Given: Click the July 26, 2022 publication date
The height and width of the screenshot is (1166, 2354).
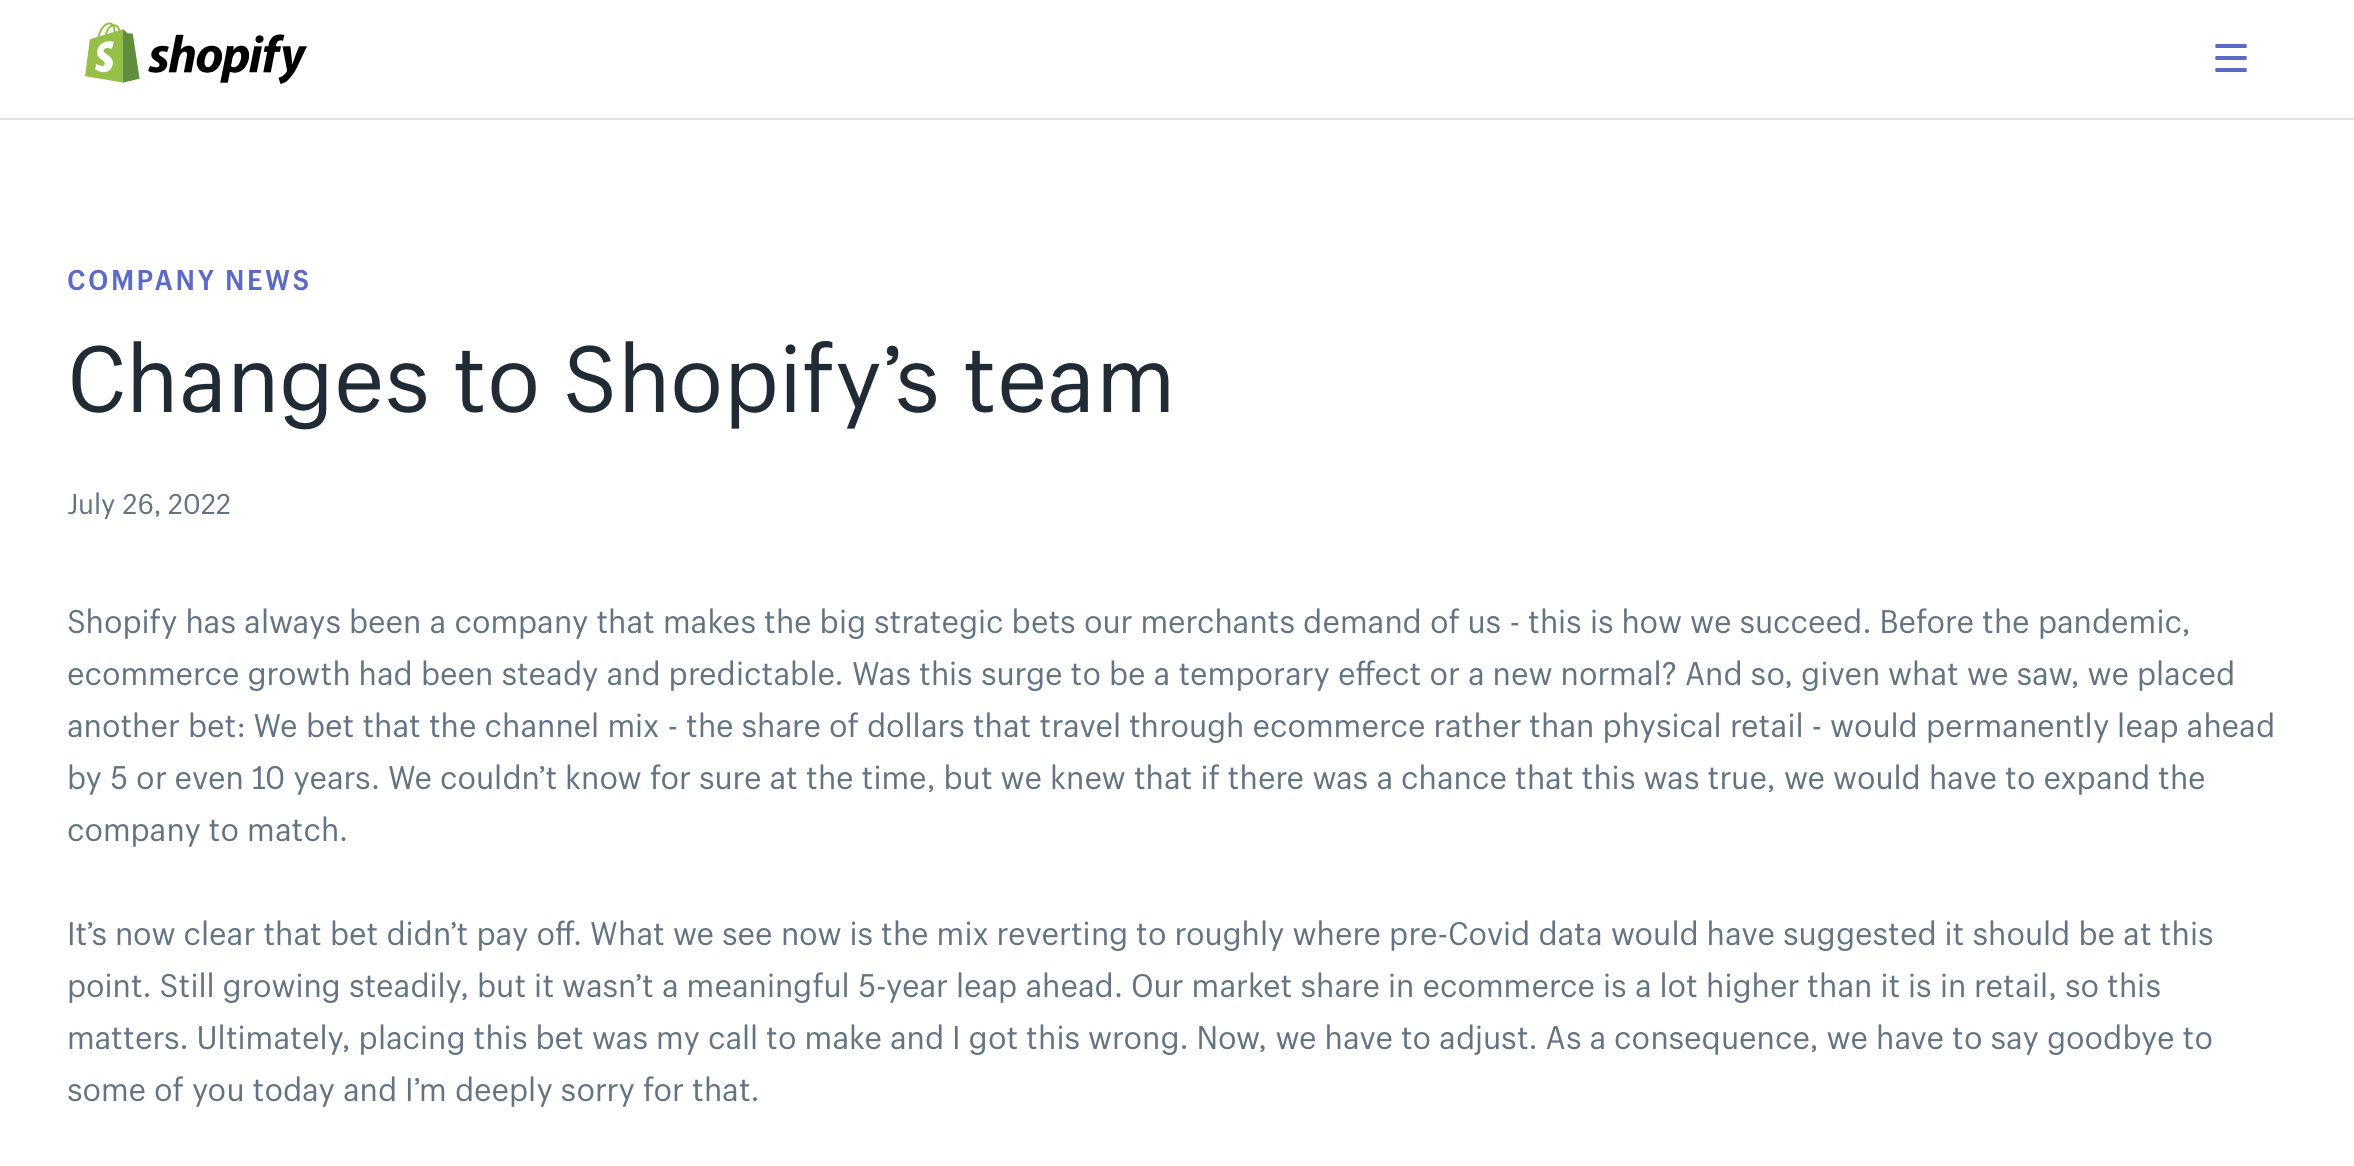Looking at the screenshot, I should coord(149,504).
